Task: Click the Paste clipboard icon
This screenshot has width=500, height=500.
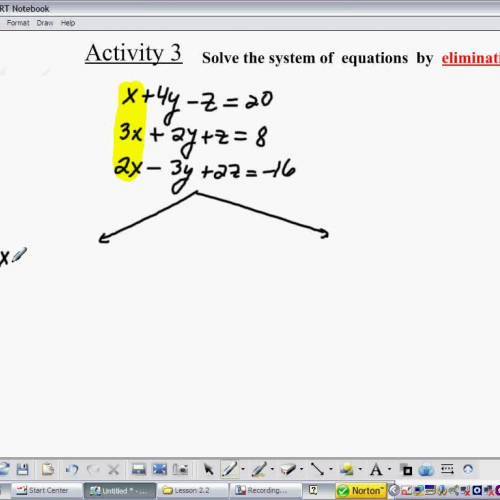Action: tap(48, 470)
